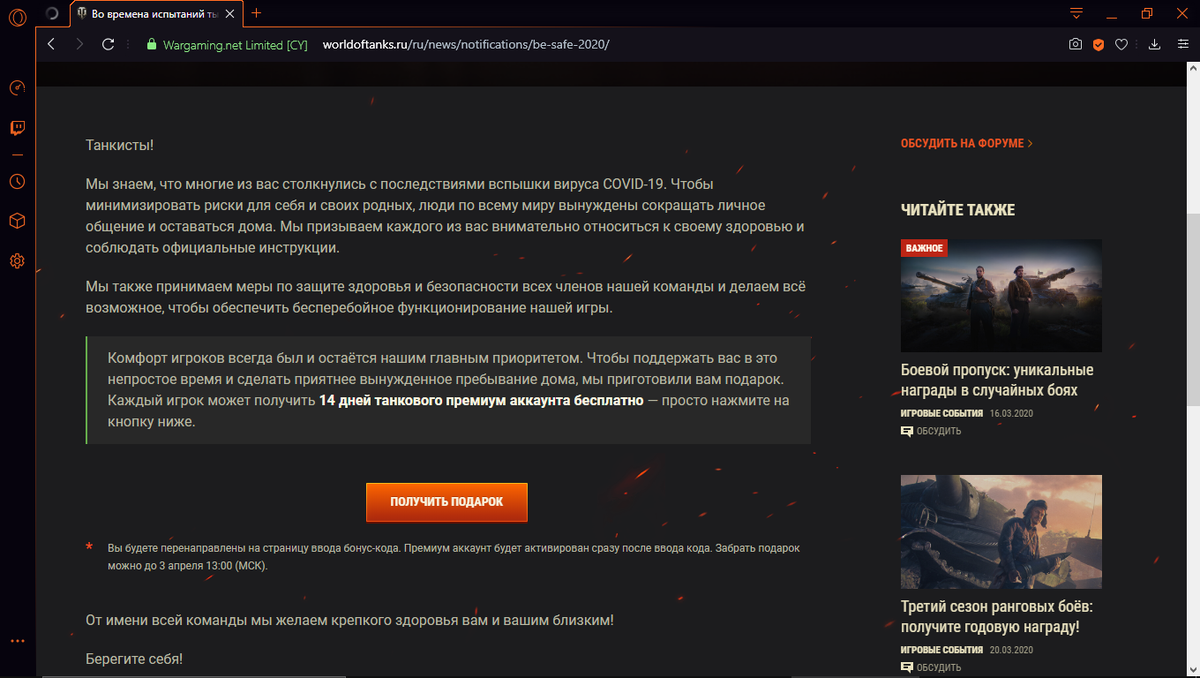1200x678 pixels.
Task: Select the World of Tanks news tab
Action: (x=155, y=14)
